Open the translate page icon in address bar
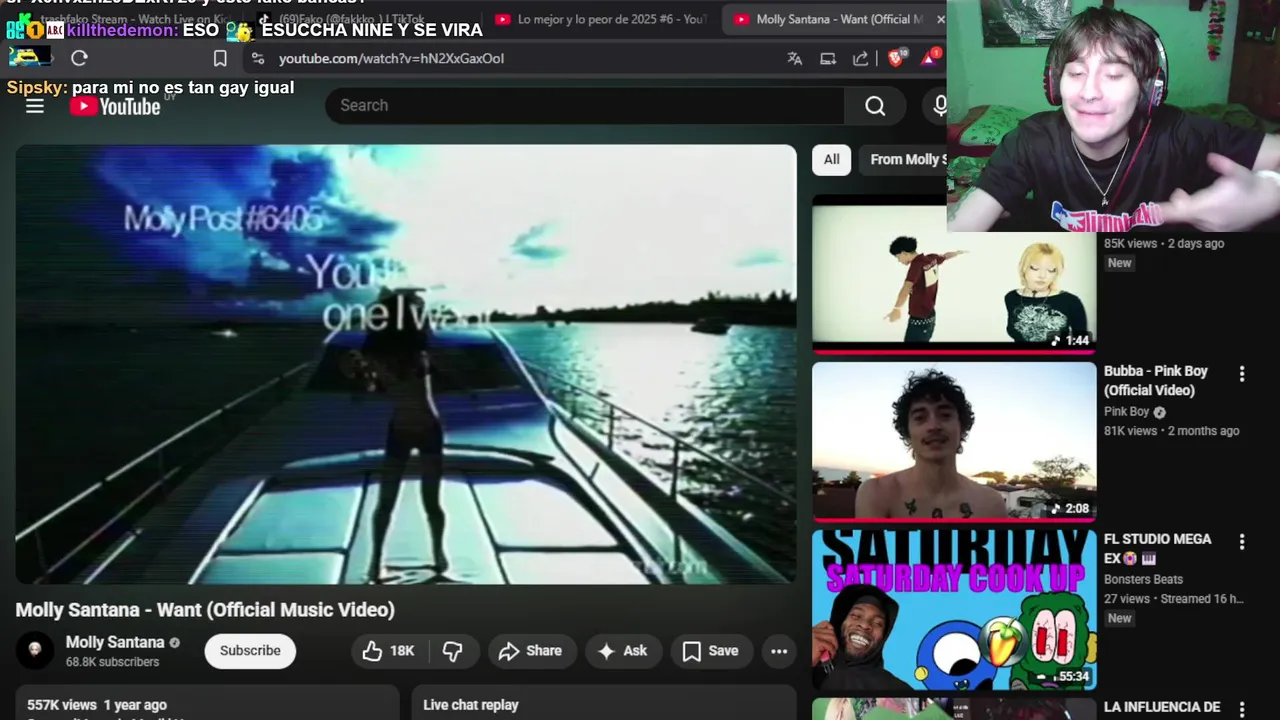 (795, 58)
